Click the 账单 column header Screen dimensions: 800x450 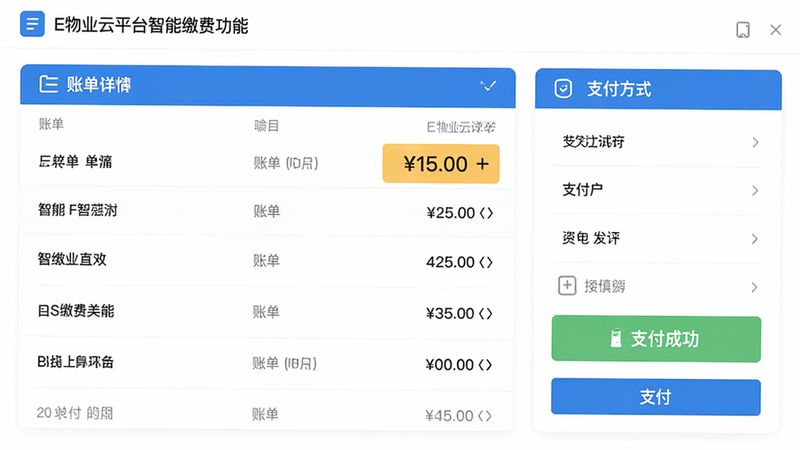[x=51, y=124]
